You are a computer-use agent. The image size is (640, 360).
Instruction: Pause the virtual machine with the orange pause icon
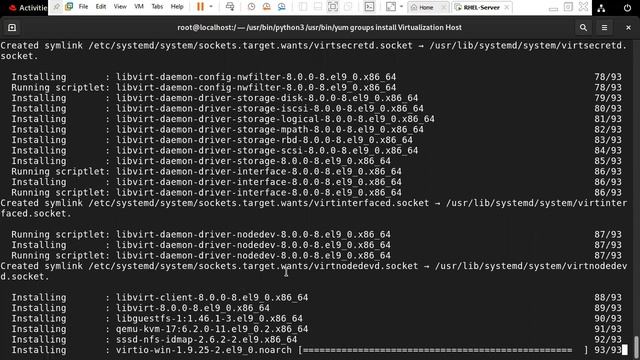[200, 7]
